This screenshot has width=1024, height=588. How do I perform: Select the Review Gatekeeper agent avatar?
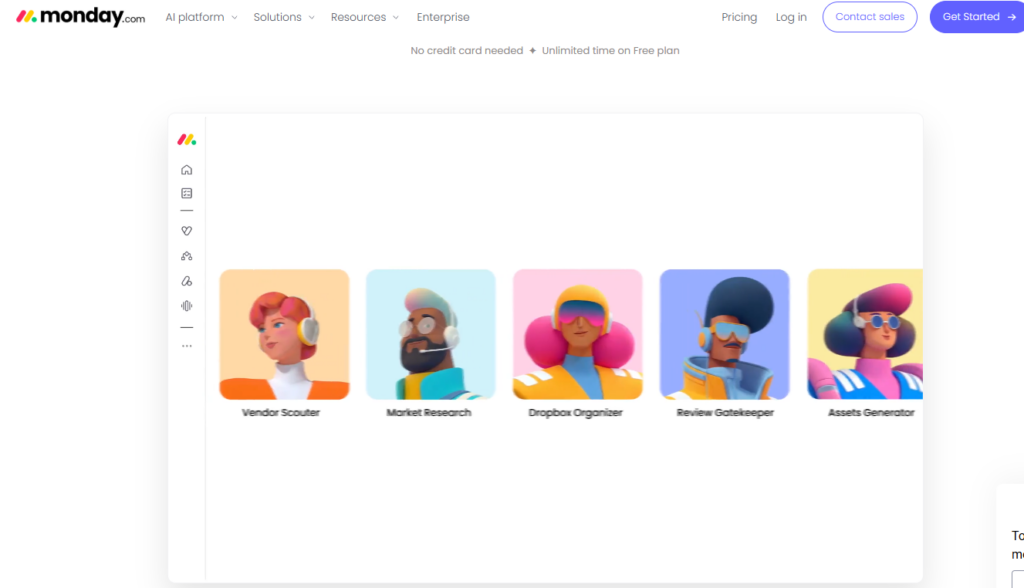click(x=725, y=335)
